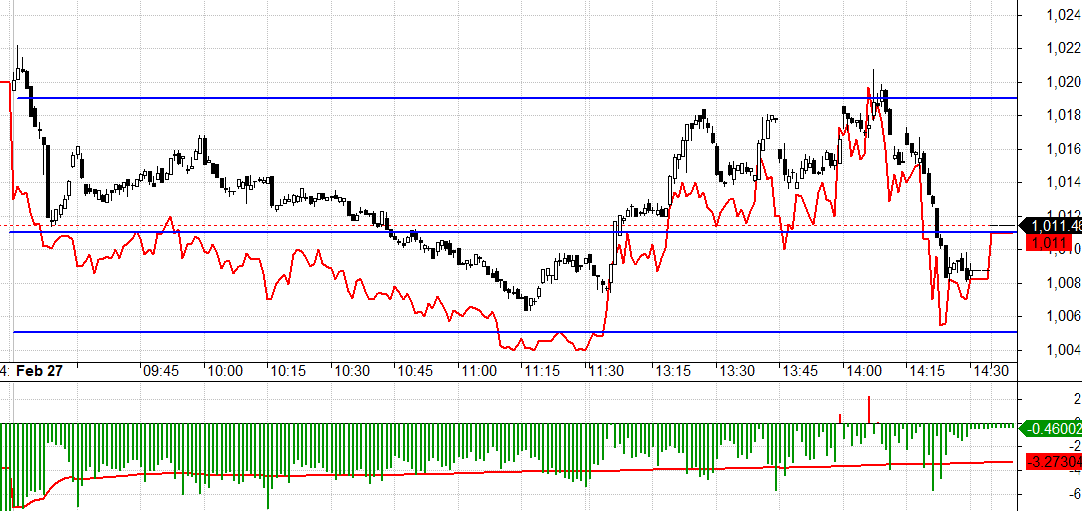Click the 14:30 time axis label
Screen dimensions: 1082x511
(x=990, y=371)
